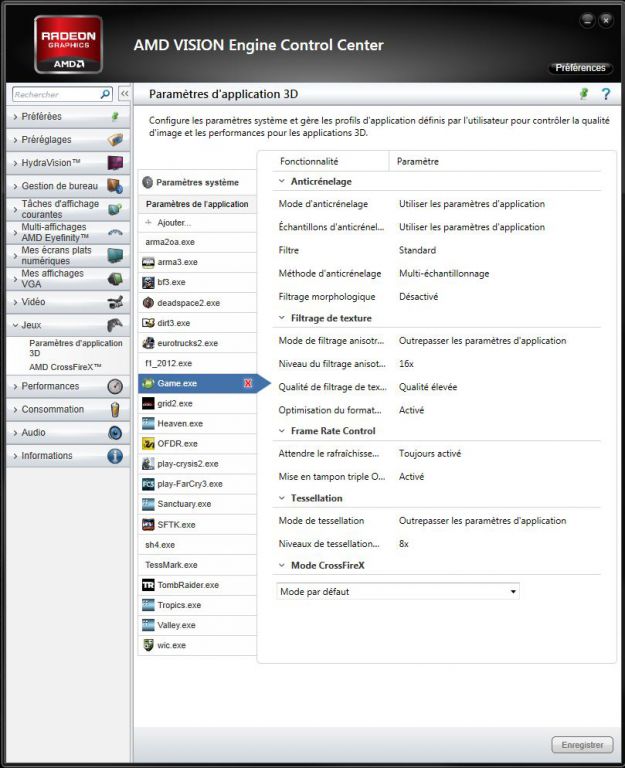Image resolution: width=625 pixels, height=768 pixels.
Task: Open Paramètres d'application 3D page
Action: click(x=75, y=348)
